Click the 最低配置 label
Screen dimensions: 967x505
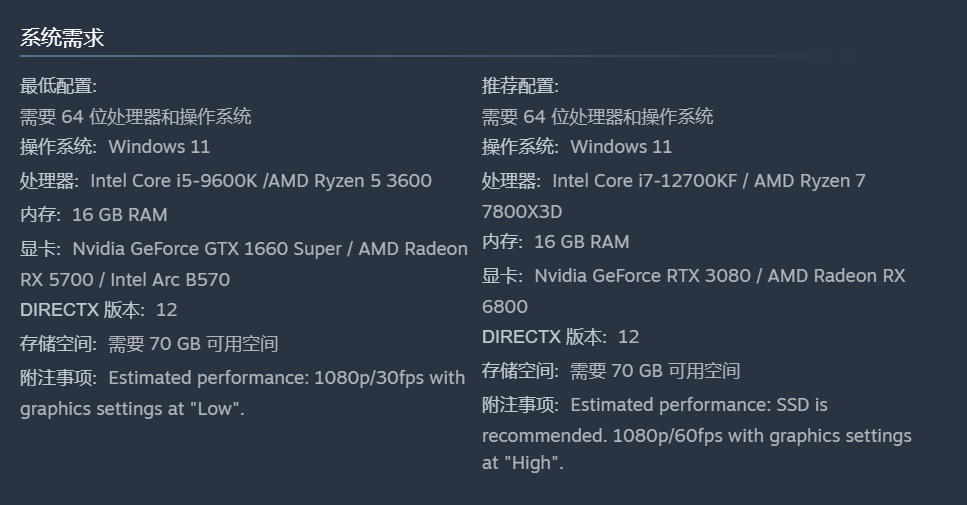(x=58, y=86)
